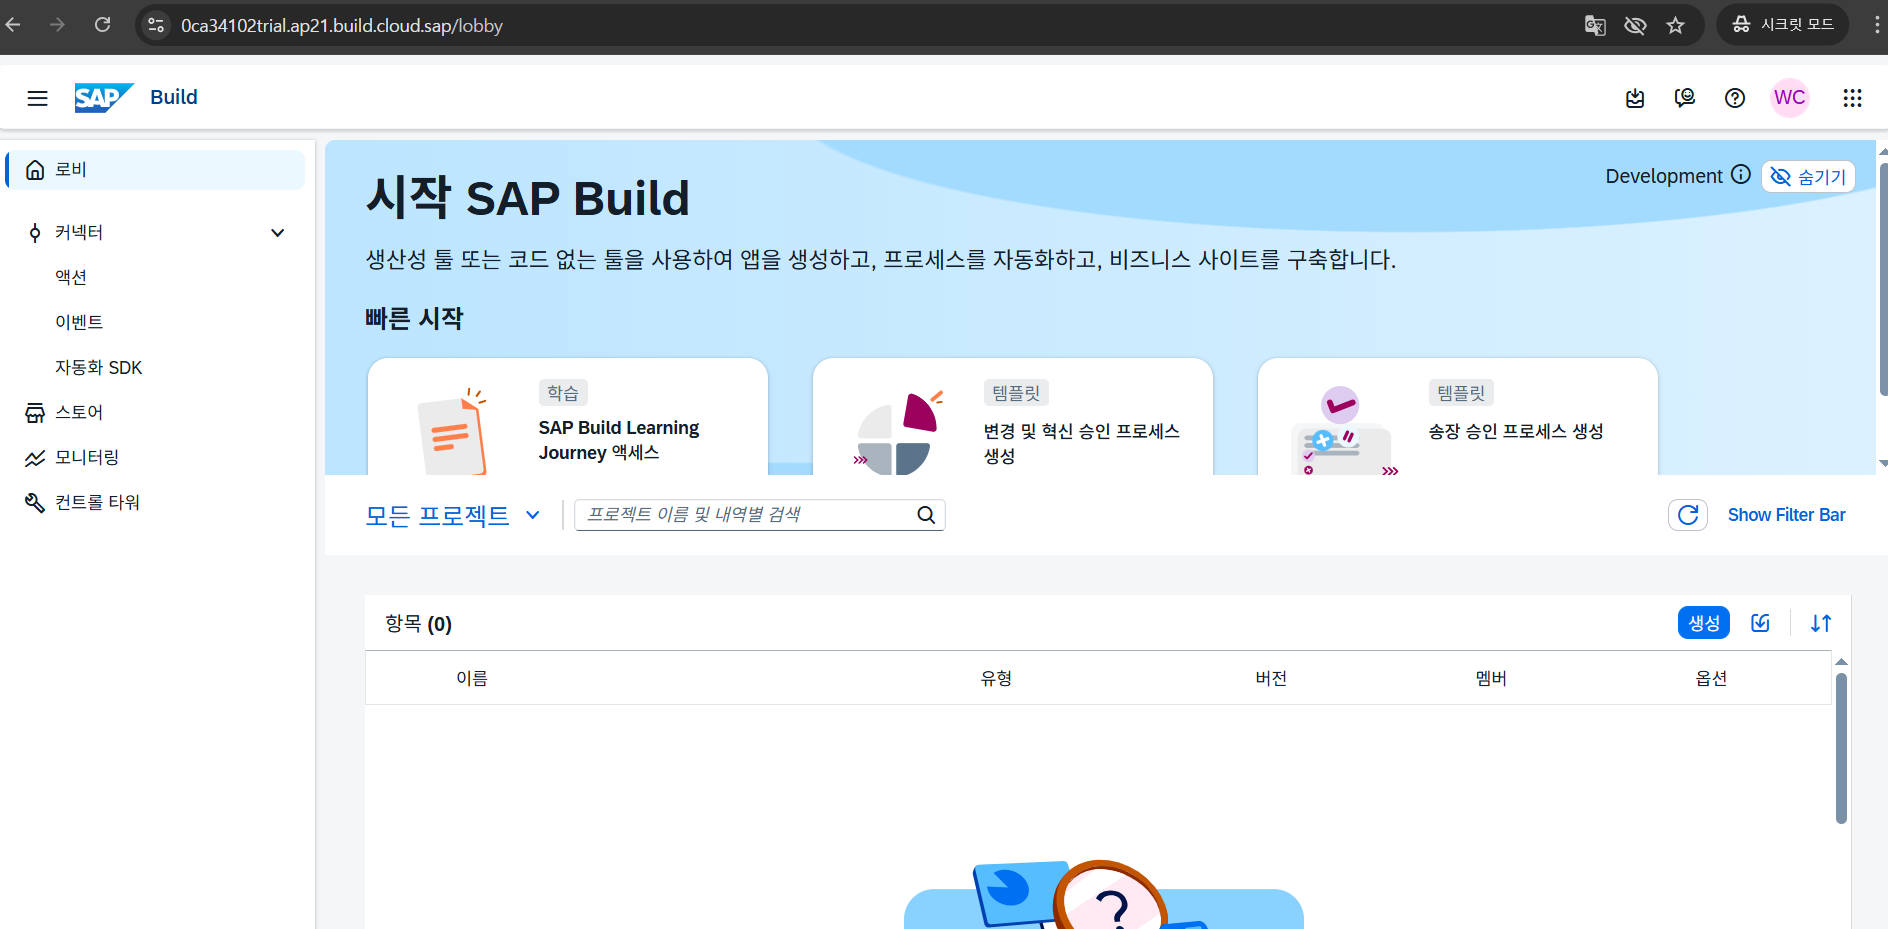Open 이벤트 under connectors
1888x929 pixels.
point(79,322)
